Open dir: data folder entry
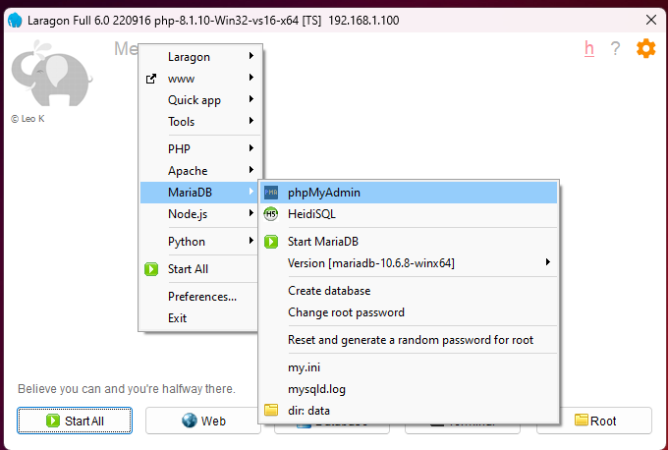This screenshot has height=450, width=668. point(408,411)
